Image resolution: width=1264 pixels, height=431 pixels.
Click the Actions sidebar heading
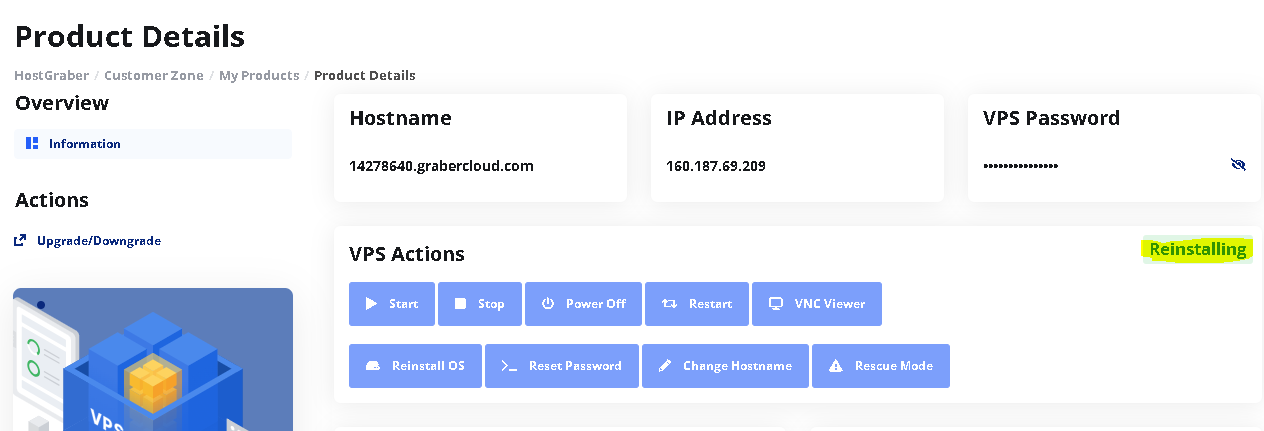point(52,200)
